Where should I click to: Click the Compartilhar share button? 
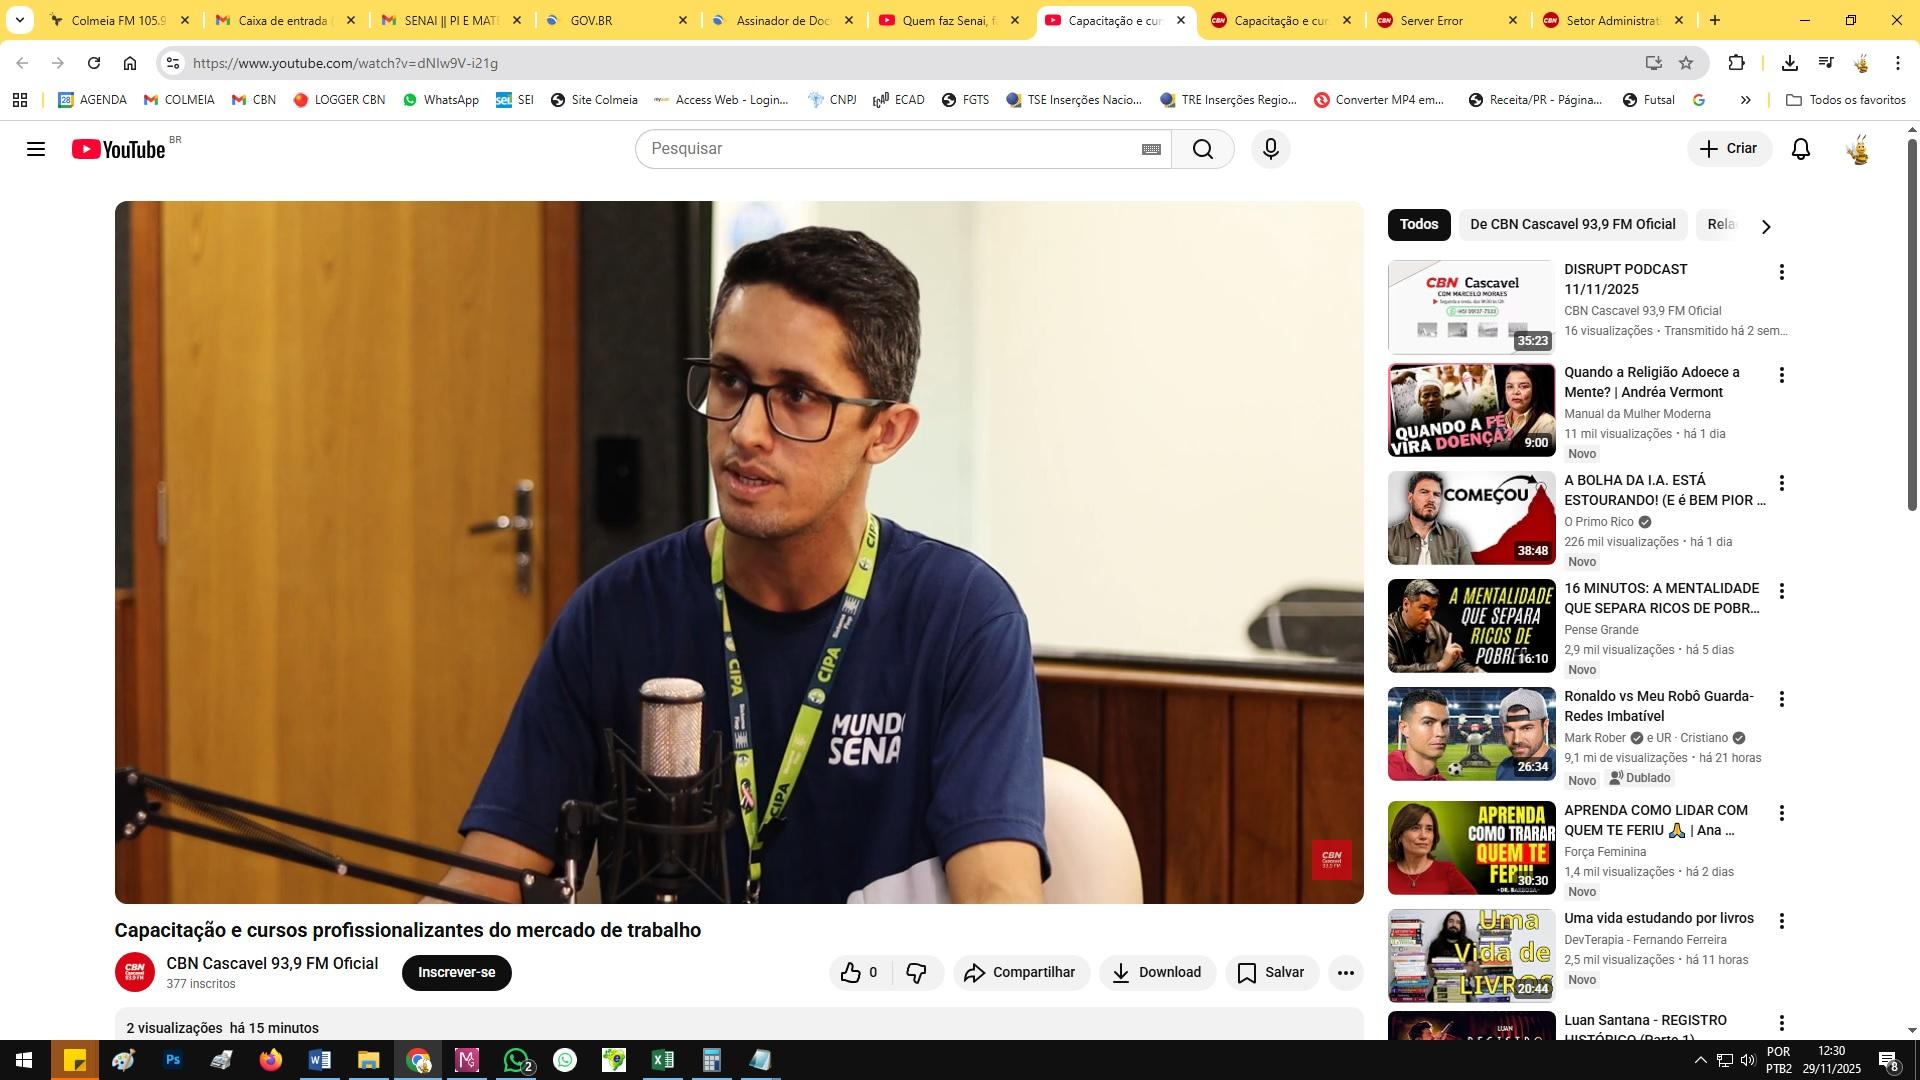pyautogui.click(x=1020, y=972)
